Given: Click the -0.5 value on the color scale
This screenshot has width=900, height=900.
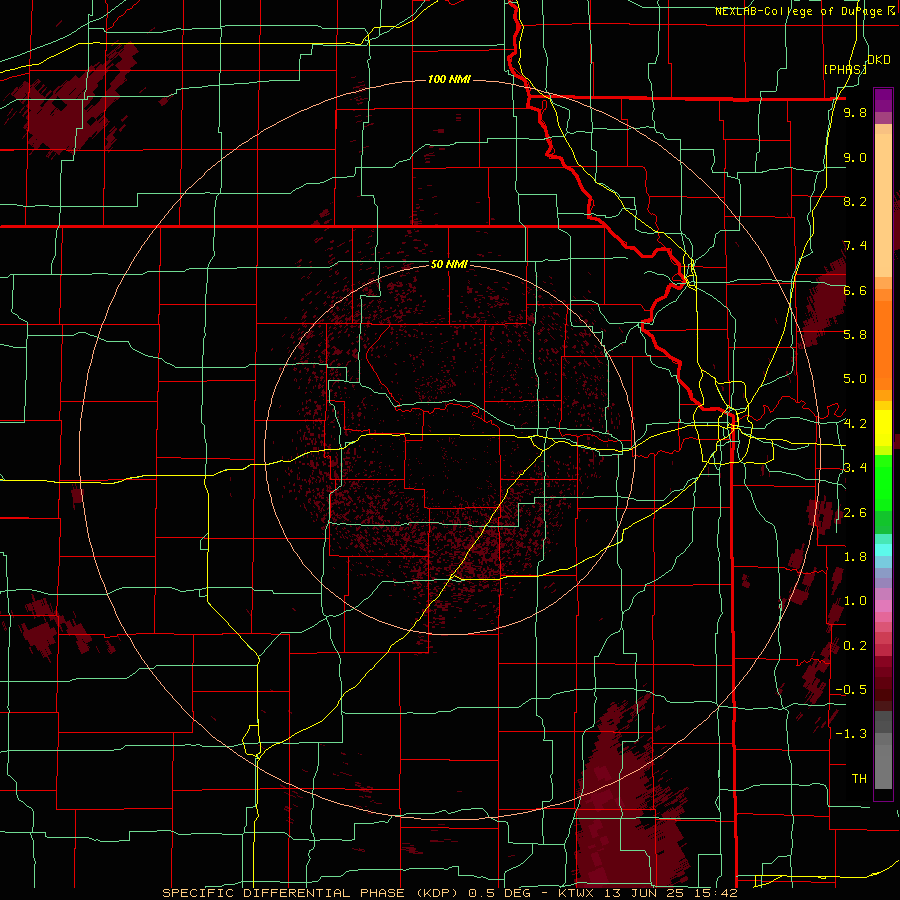Looking at the screenshot, I should [851, 690].
